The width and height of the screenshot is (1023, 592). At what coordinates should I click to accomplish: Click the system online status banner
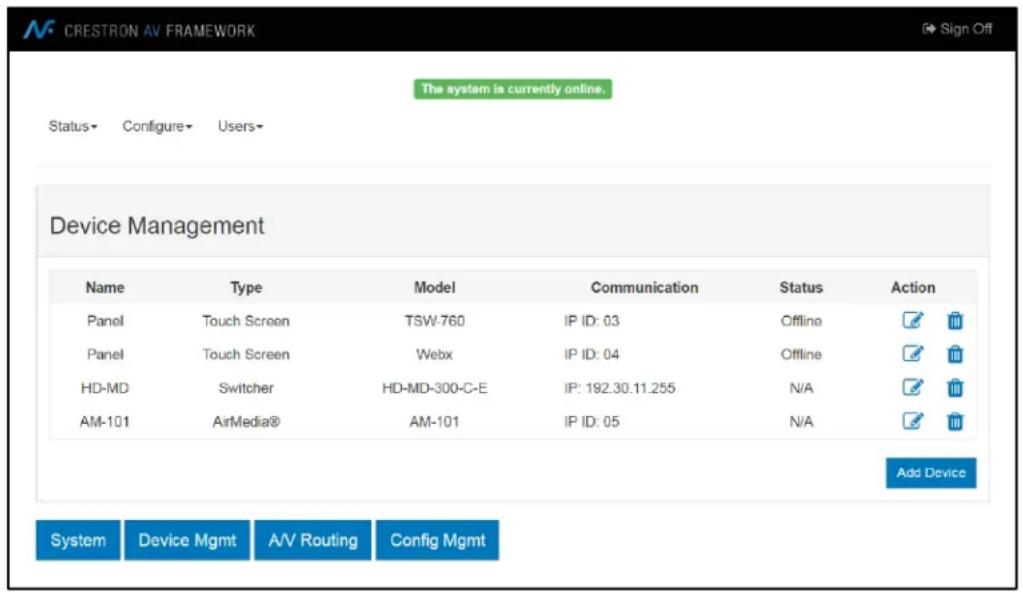pos(513,89)
